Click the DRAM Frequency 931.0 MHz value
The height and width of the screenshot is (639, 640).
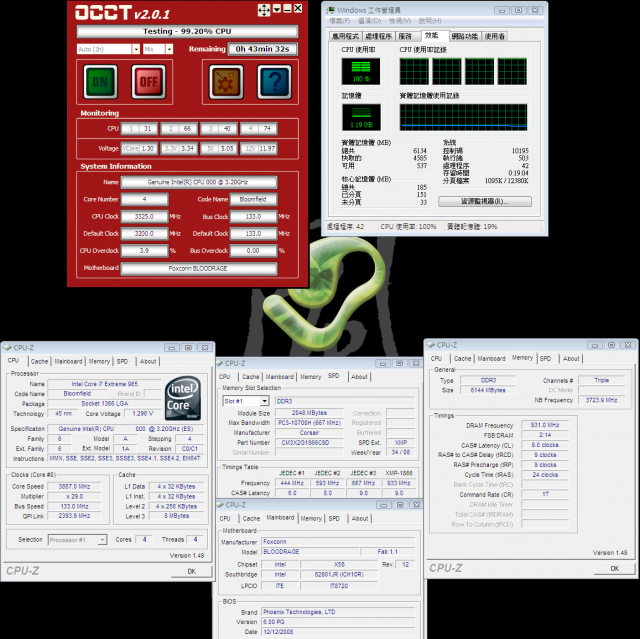pos(545,425)
